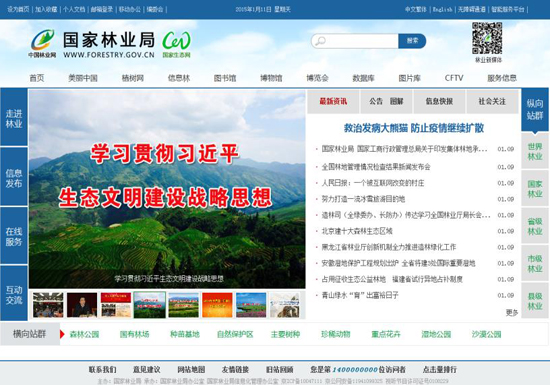Screen dimensions: 550x385
Task: Select the first conference-room slide thumbnail
Action: point(48,305)
